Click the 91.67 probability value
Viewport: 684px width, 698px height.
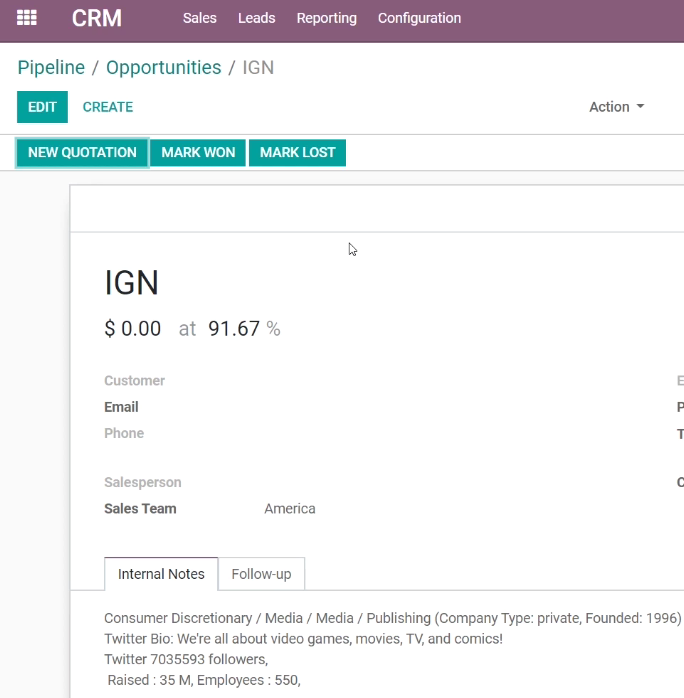[x=234, y=329]
